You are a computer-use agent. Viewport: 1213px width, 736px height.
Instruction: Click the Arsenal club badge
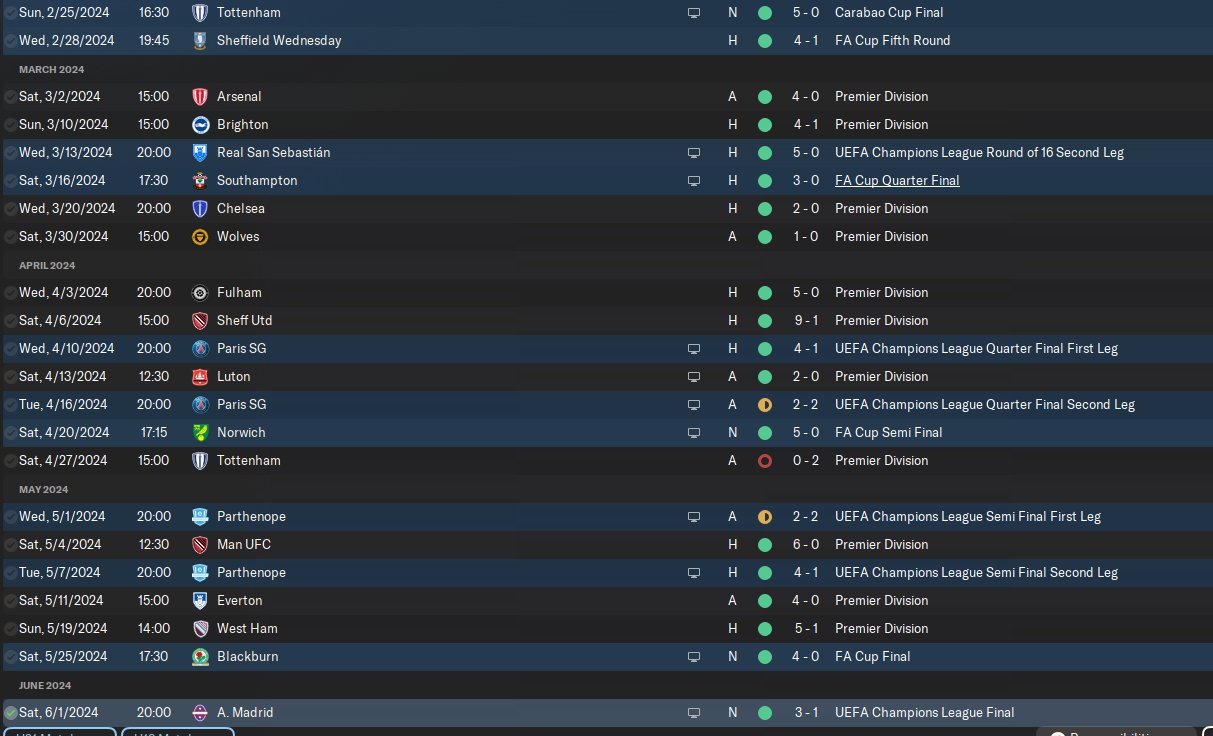pos(200,97)
